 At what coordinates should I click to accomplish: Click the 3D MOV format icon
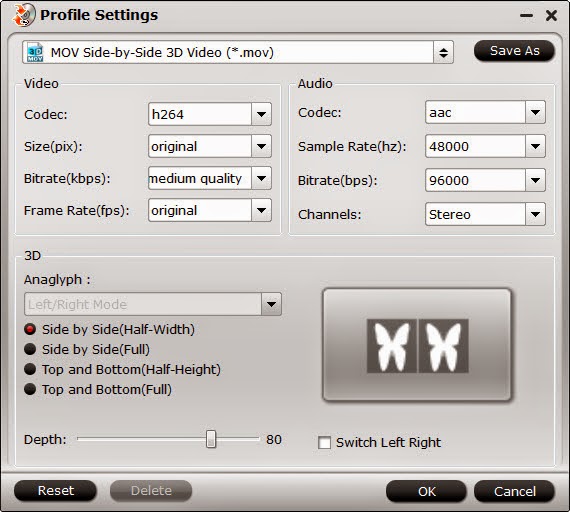[x=35, y=53]
